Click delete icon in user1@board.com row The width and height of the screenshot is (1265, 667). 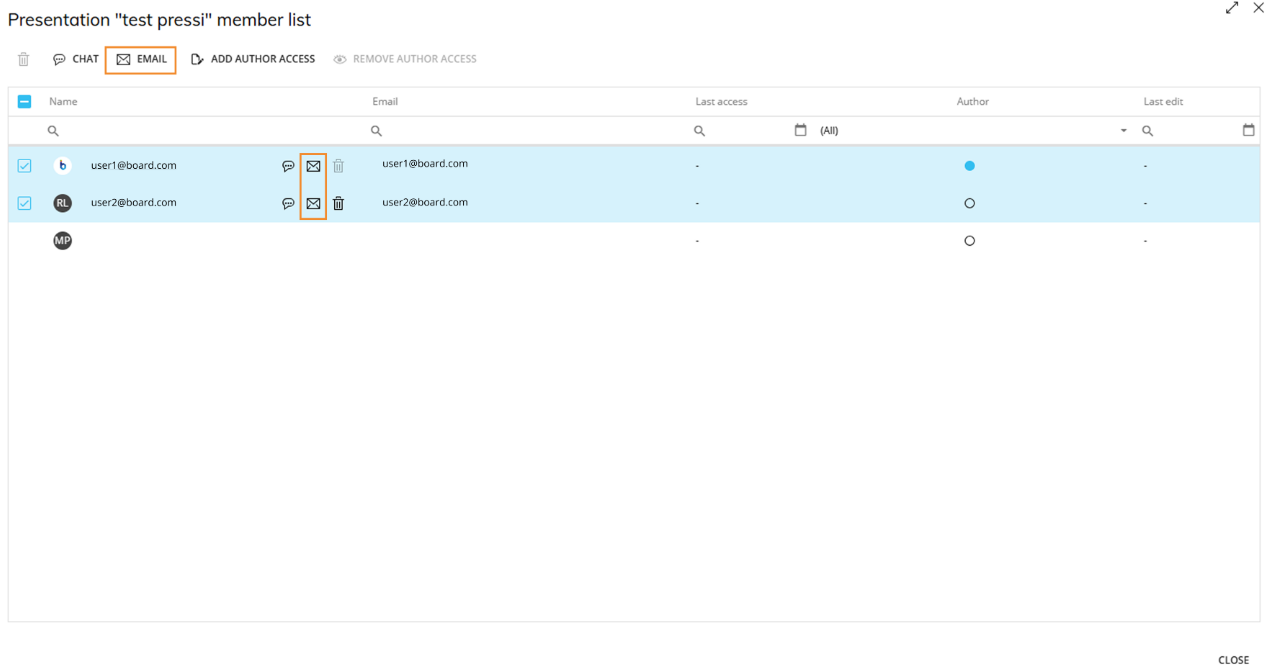[338, 167]
